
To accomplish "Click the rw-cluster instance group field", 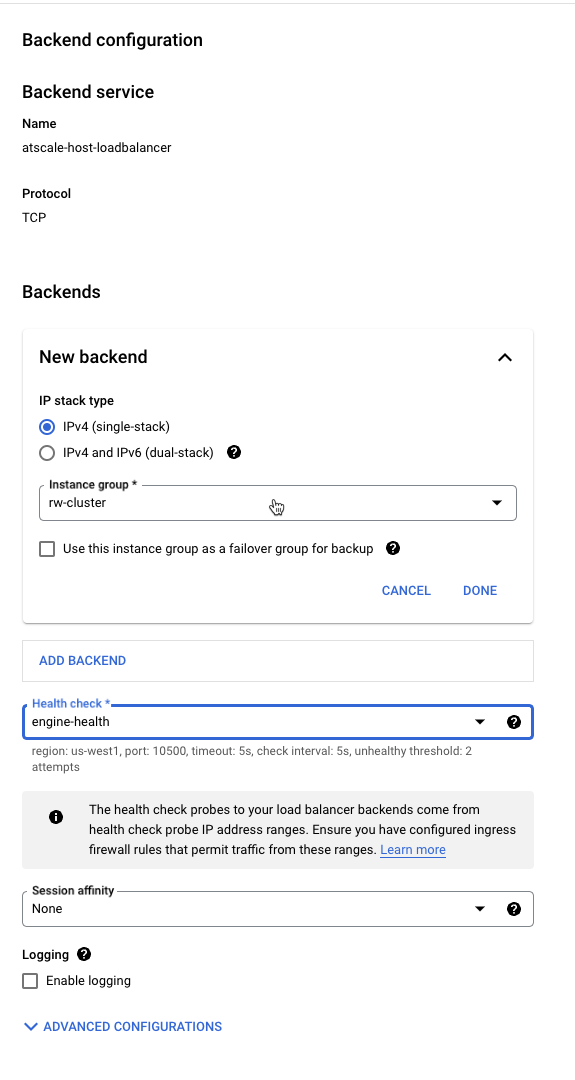I will 278,503.
